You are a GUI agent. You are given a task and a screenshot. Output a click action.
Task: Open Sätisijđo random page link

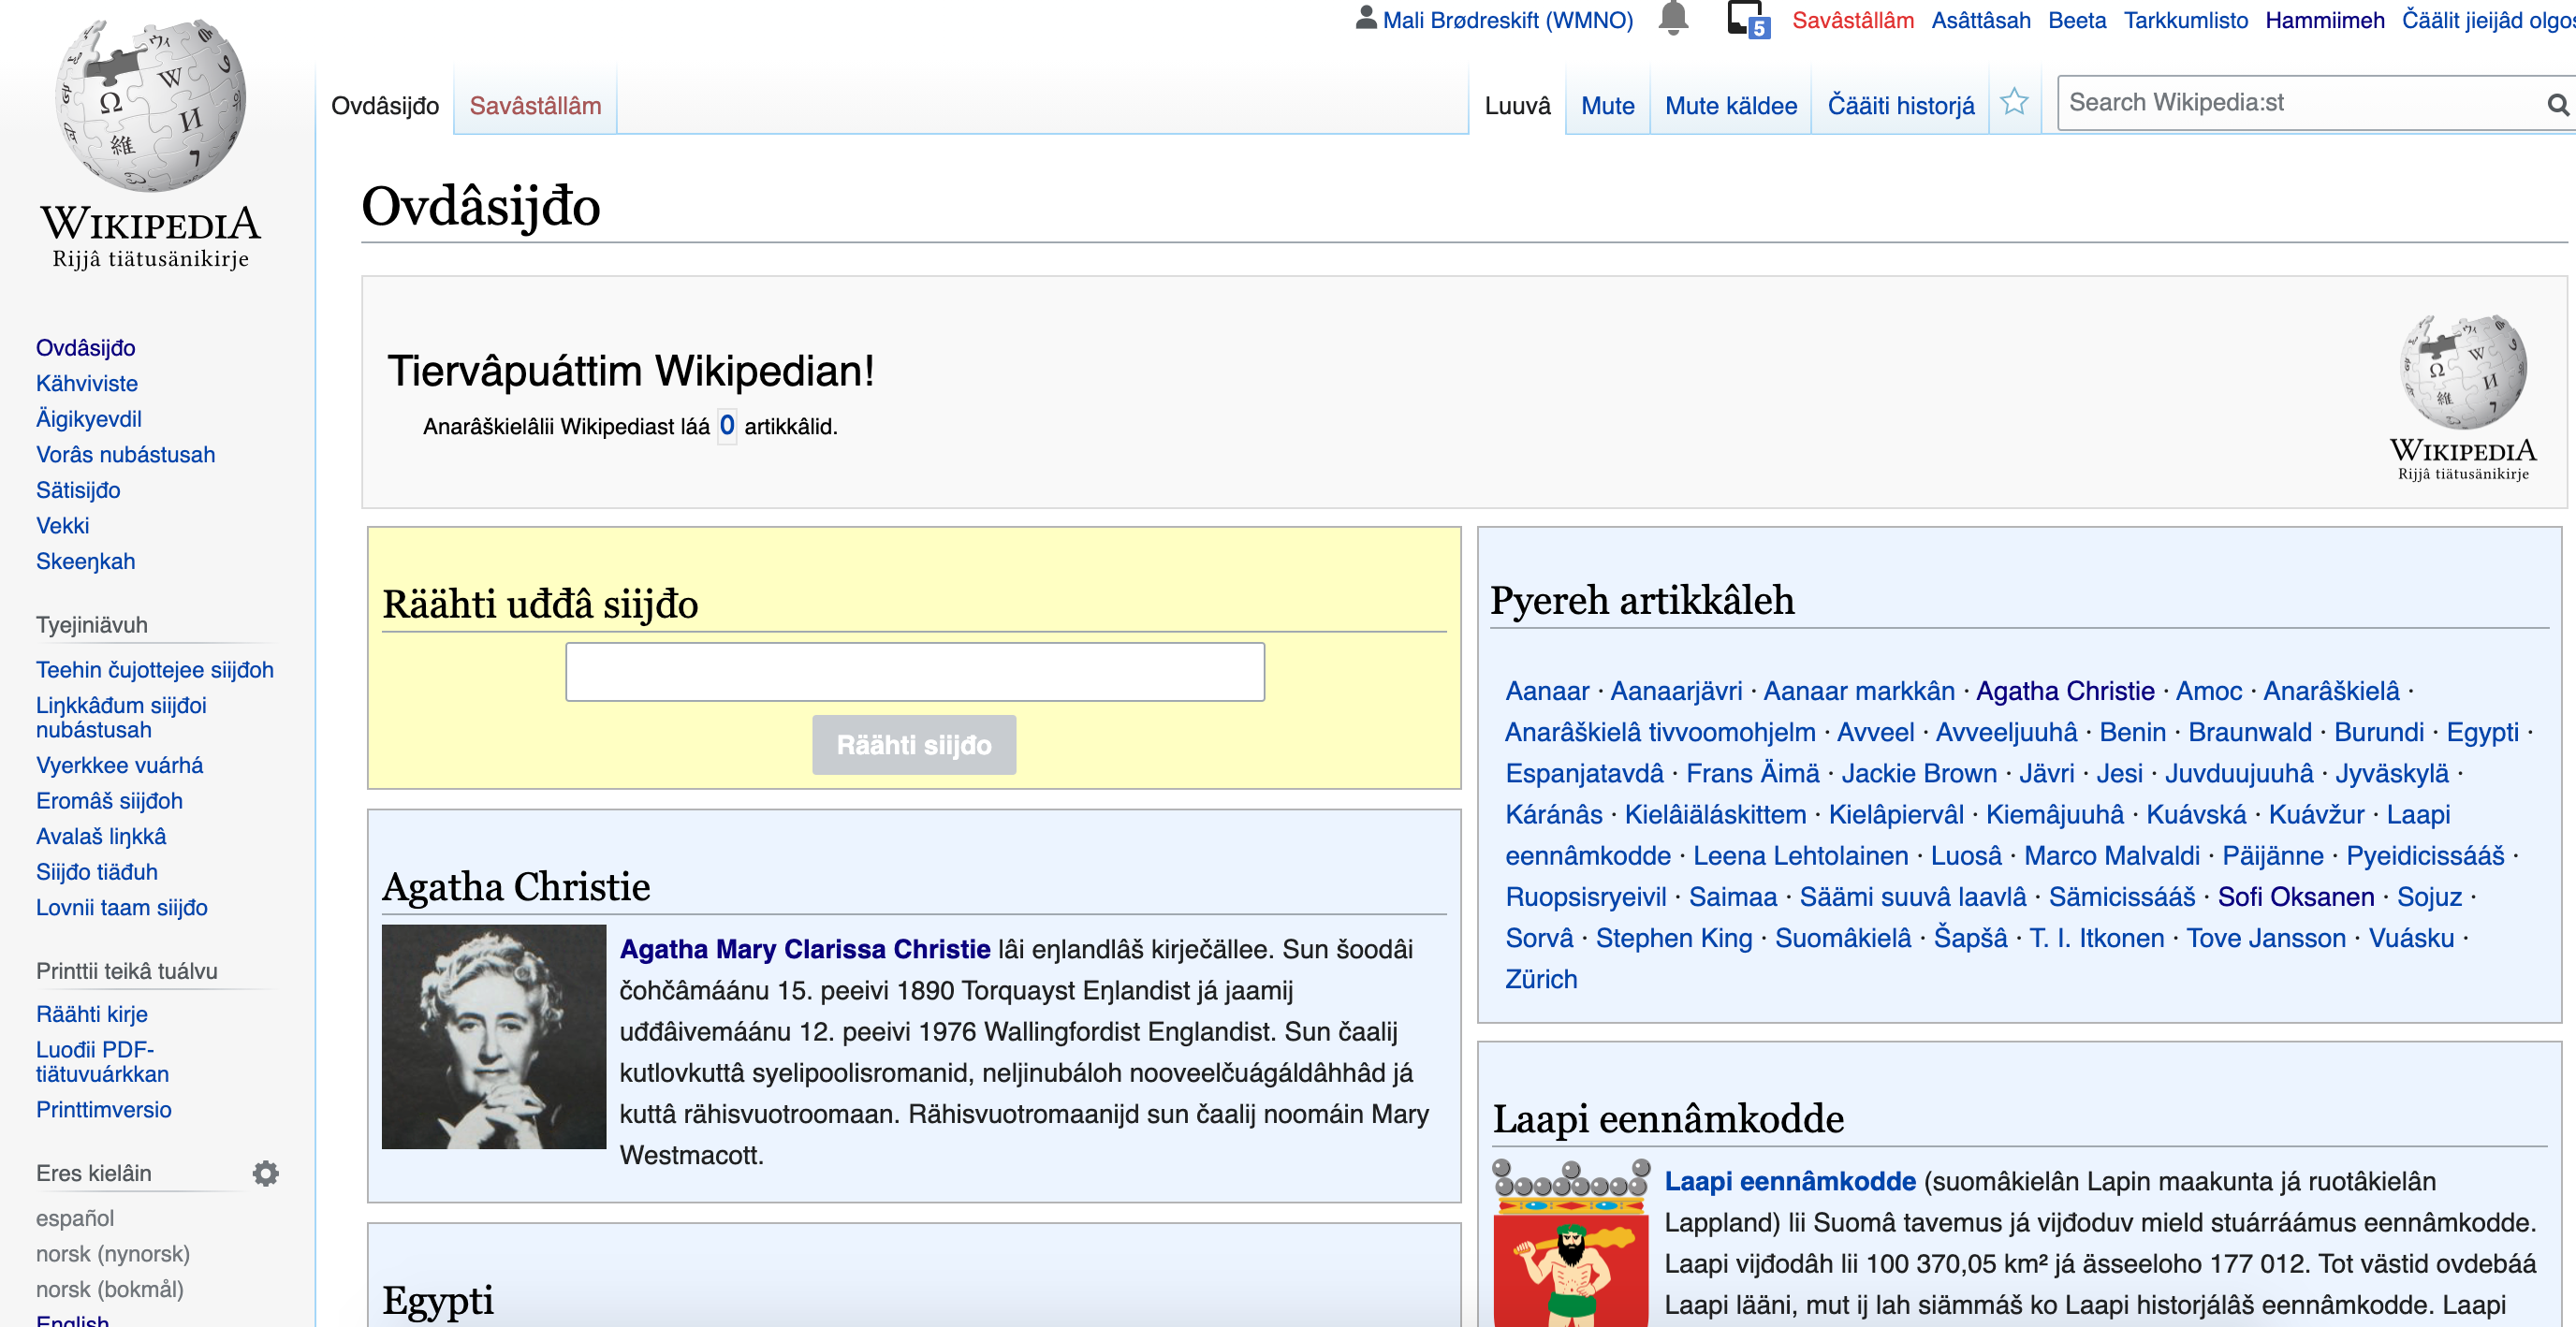[x=78, y=490]
